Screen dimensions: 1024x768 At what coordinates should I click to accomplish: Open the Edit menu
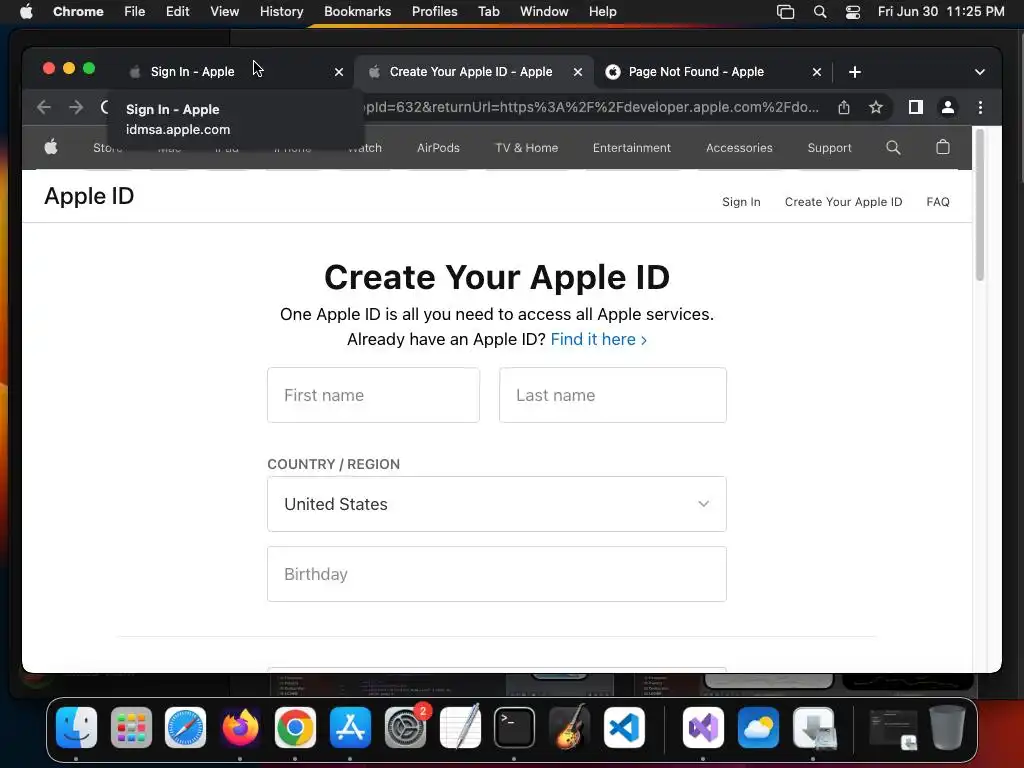coord(178,12)
